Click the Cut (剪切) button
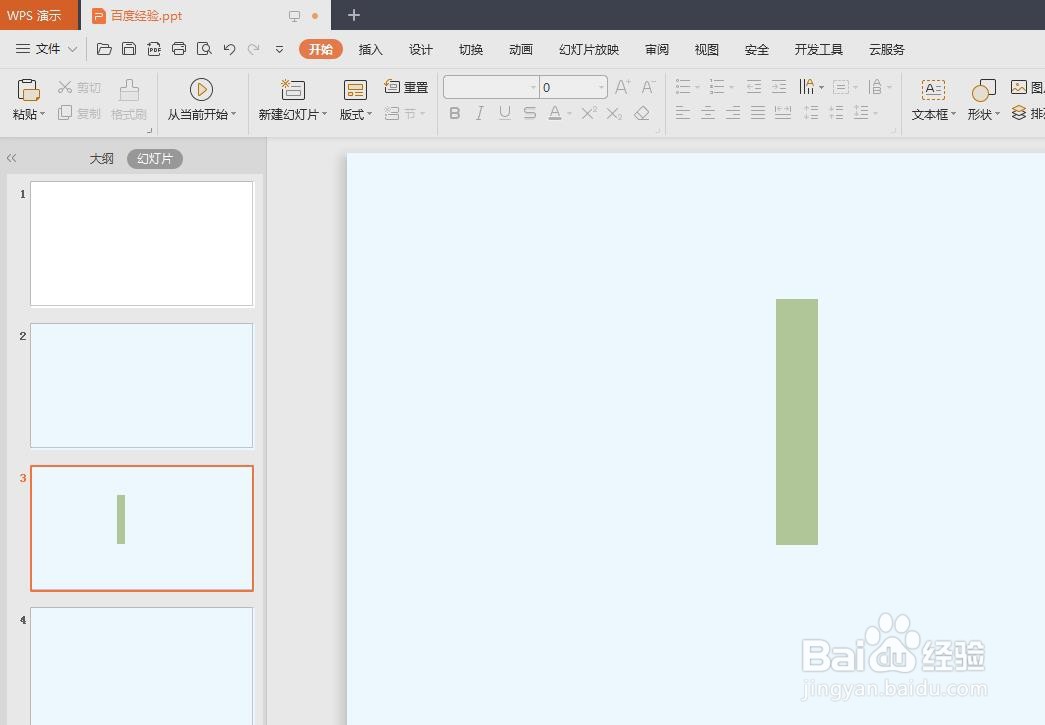 click(79, 87)
